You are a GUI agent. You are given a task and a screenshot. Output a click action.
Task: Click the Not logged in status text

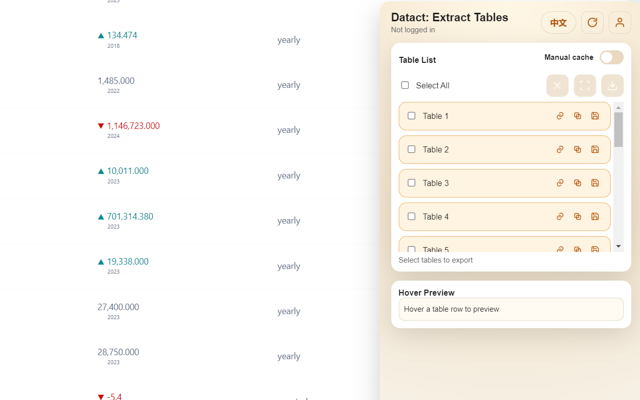coord(413,30)
